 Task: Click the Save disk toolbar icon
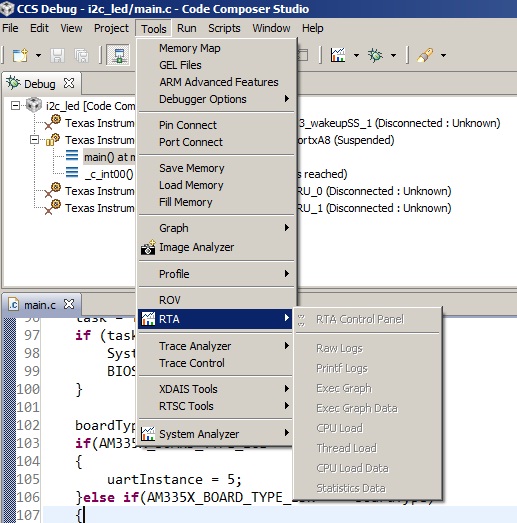click(x=57, y=55)
